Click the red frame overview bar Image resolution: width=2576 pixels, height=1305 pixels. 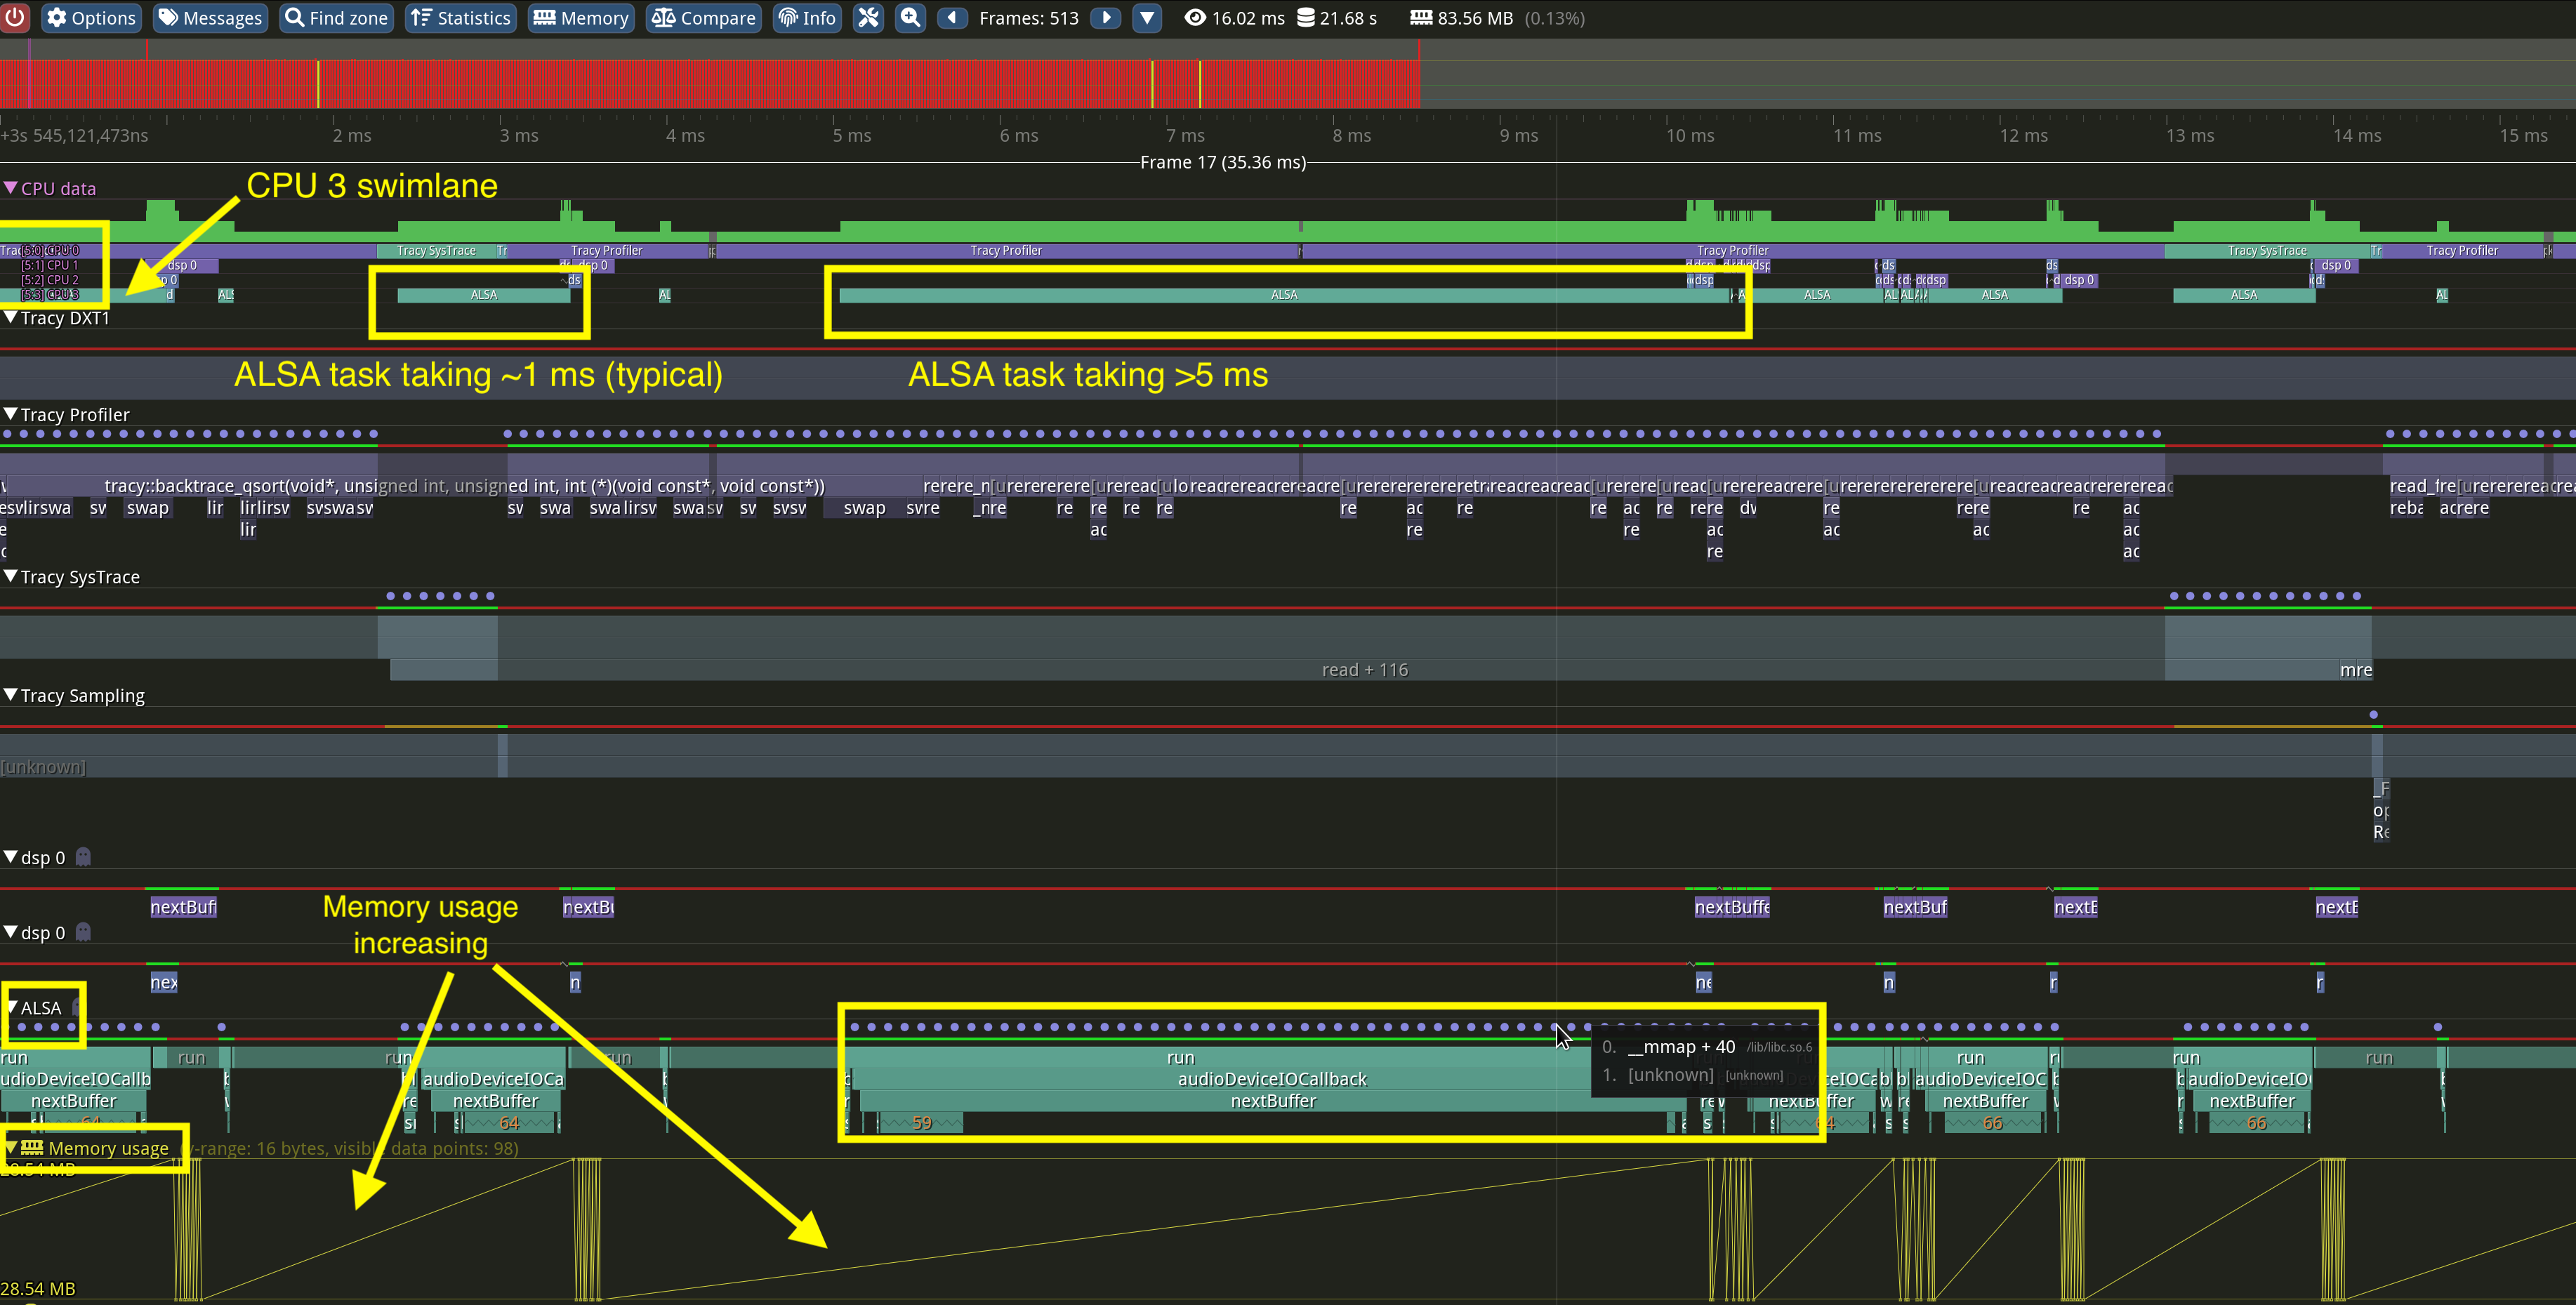tap(700, 84)
